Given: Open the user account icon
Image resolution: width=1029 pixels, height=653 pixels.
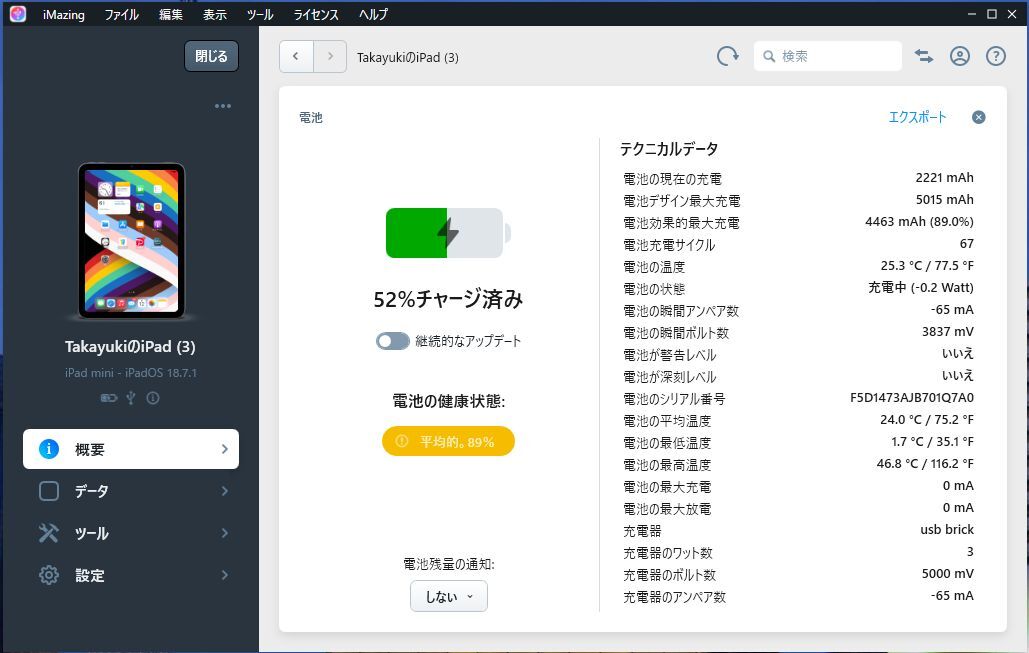Looking at the screenshot, I should (x=959, y=56).
